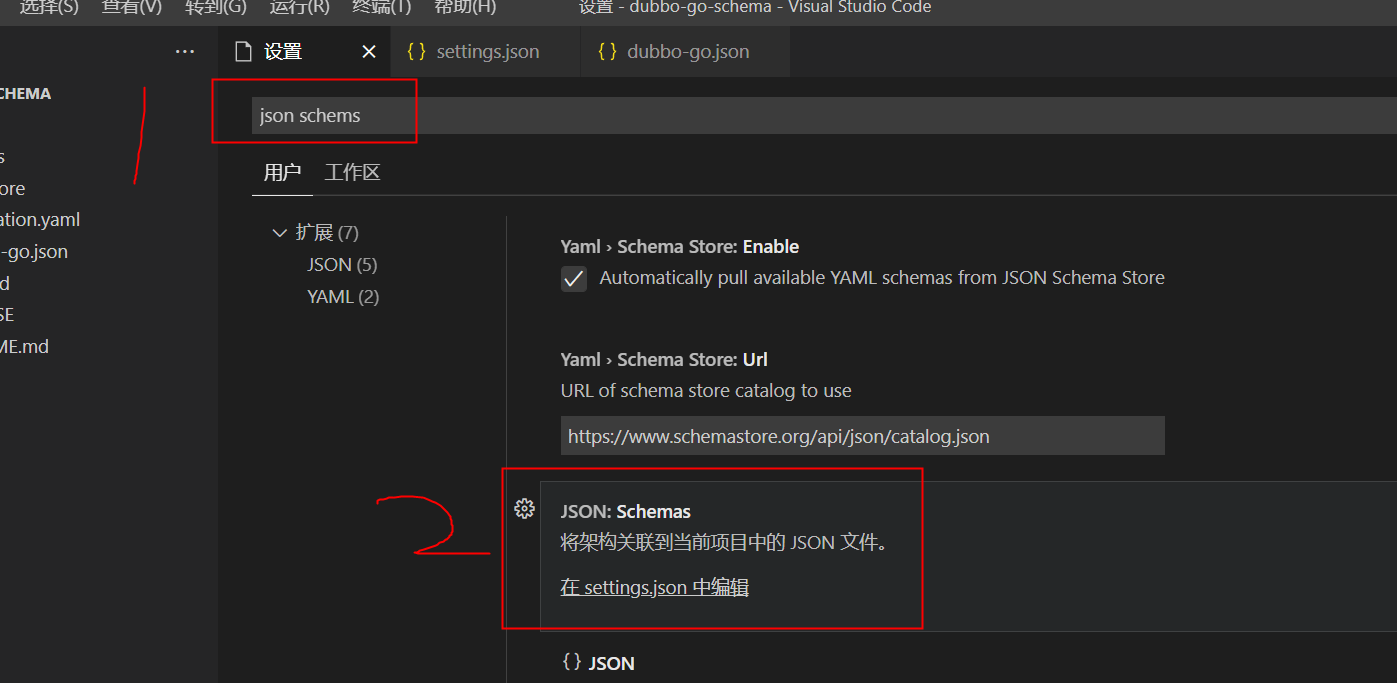The height and width of the screenshot is (683, 1397).
Task: Click the text URL of schema store catalog to use
Action: point(706,390)
